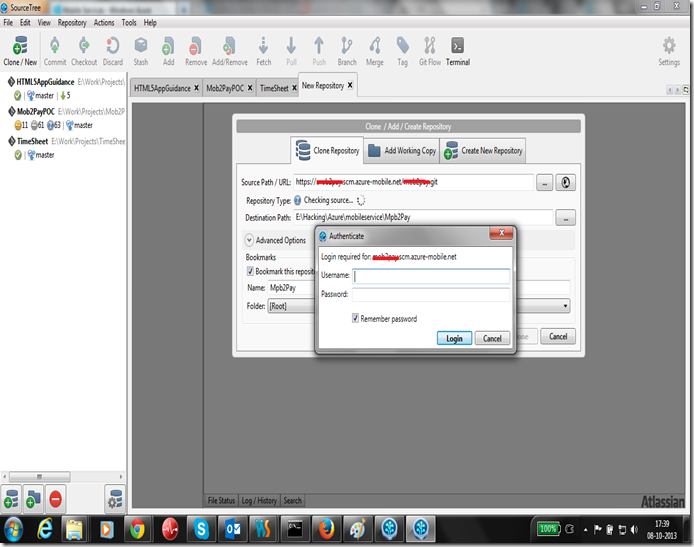The width and height of the screenshot is (694, 547).
Task: Open Firefox from the taskbar
Action: click(327, 529)
